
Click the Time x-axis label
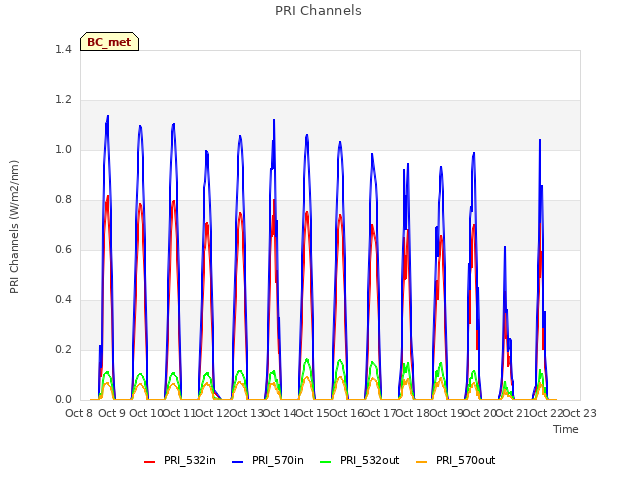point(566,429)
